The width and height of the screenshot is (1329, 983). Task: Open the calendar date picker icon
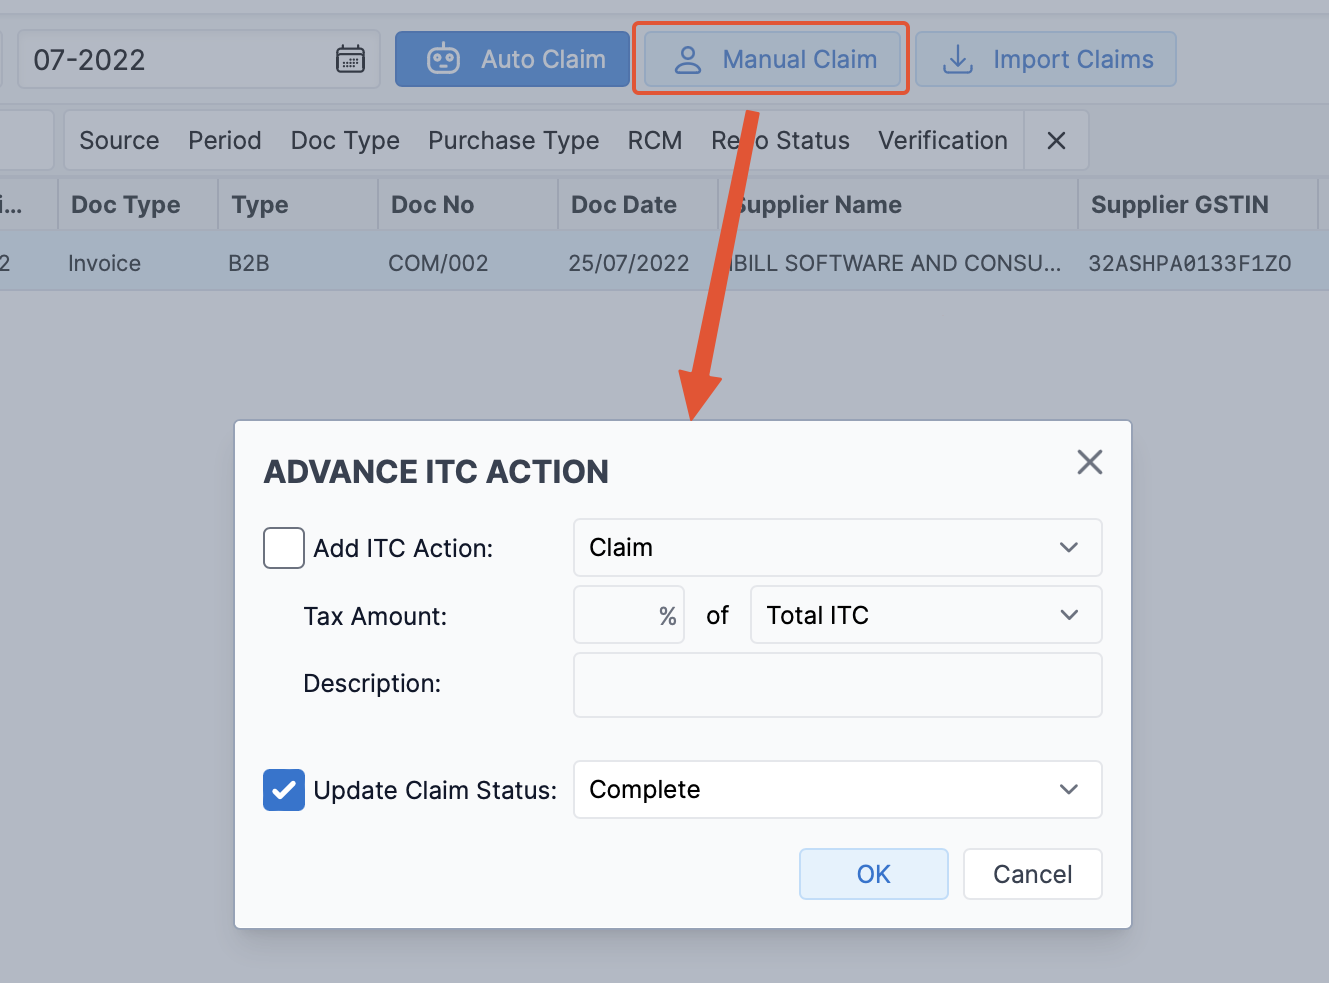point(350,60)
